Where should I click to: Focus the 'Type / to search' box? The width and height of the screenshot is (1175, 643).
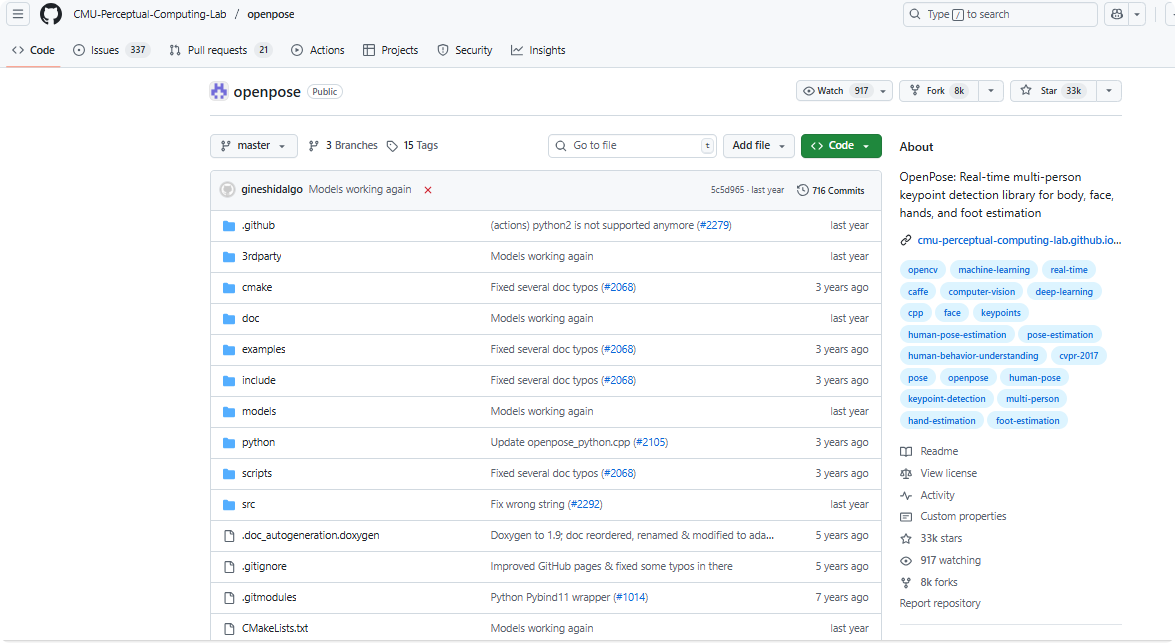(1000, 14)
